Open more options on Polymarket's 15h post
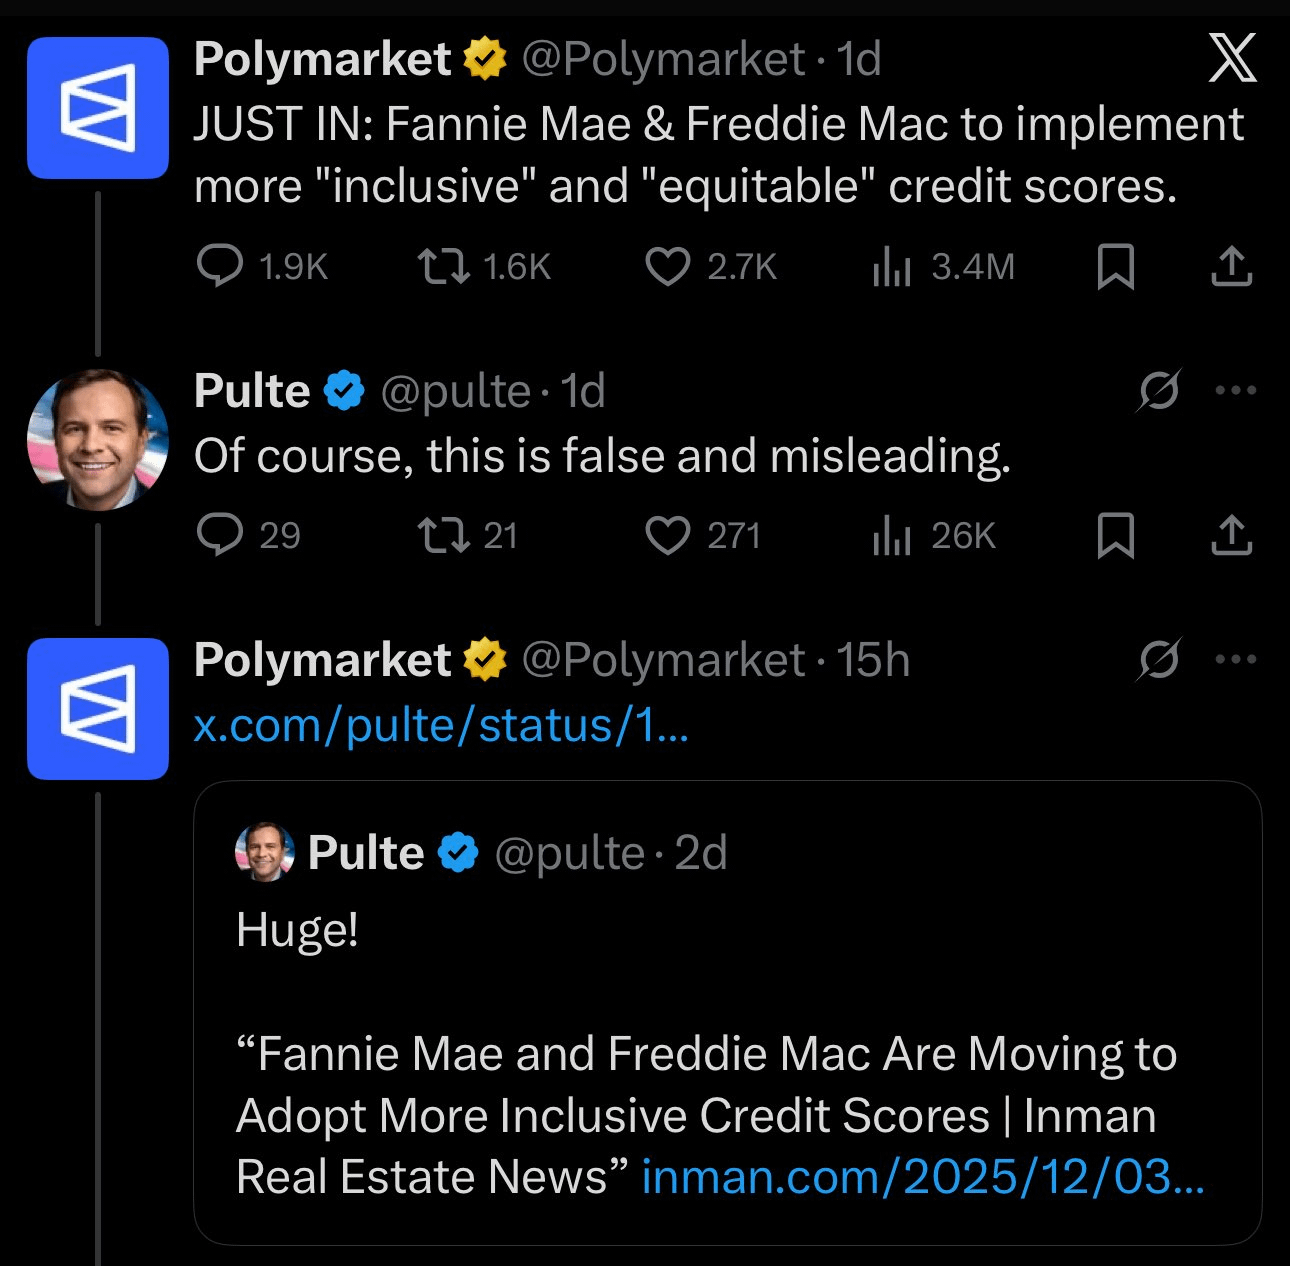Image resolution: width=1290 pixels, height=1266 pixels. click(1236, 659)
